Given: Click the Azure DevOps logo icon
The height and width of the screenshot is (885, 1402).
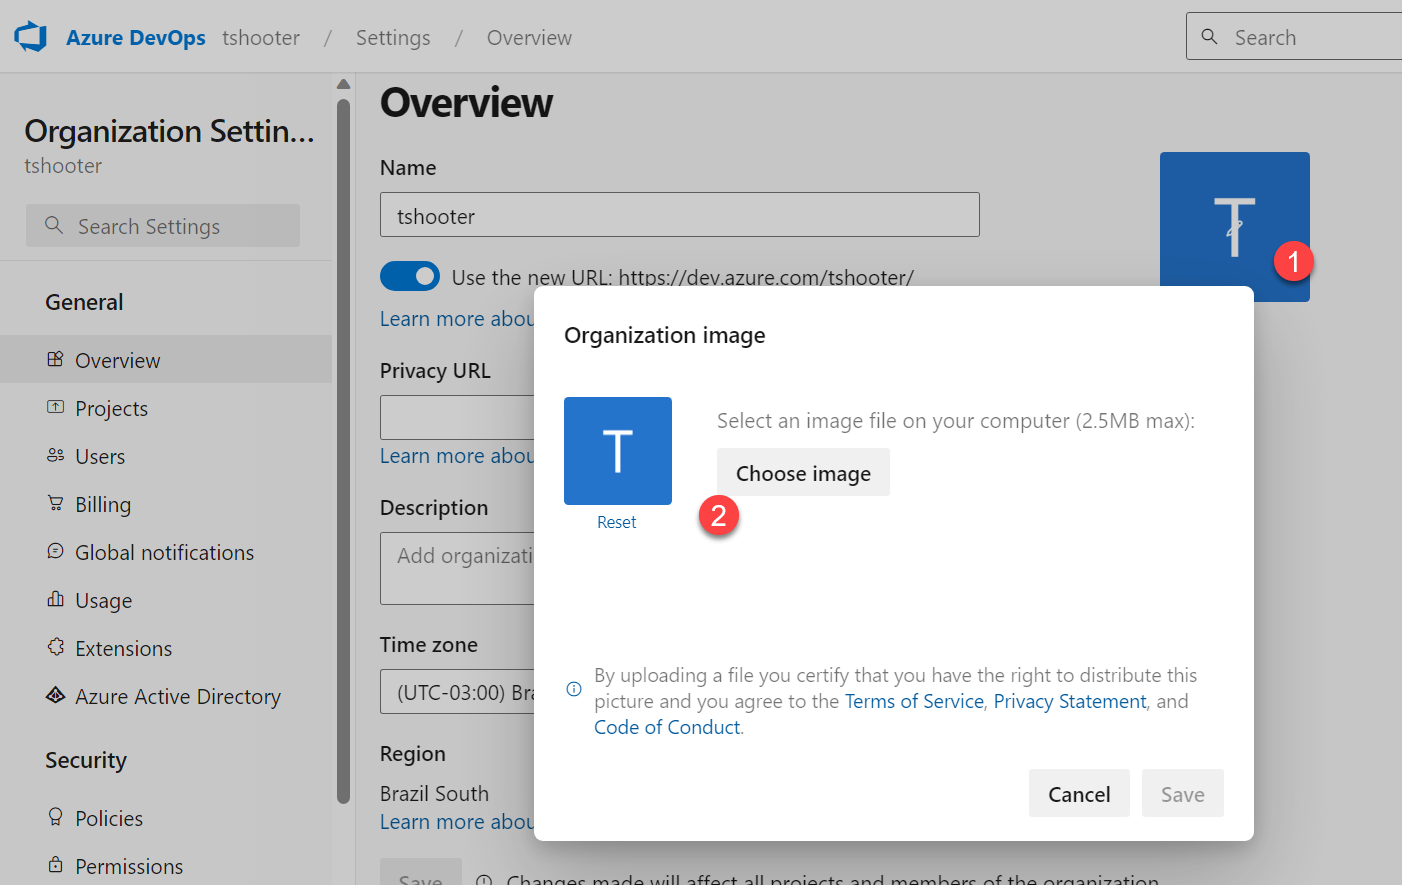Looking at the screenshot, I should pyautogui.click(x=31, y=37).
